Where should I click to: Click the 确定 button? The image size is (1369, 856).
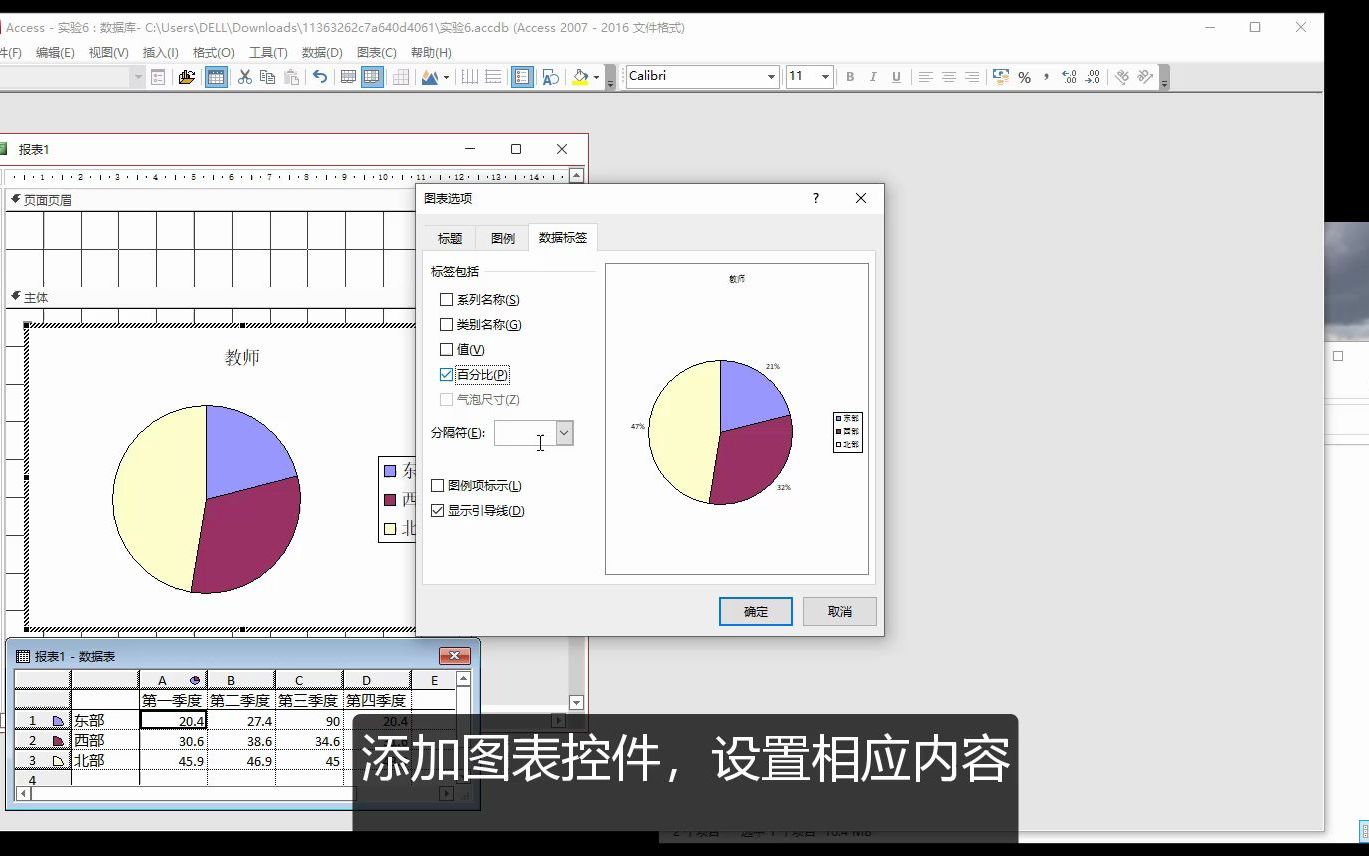pos(756,612)
